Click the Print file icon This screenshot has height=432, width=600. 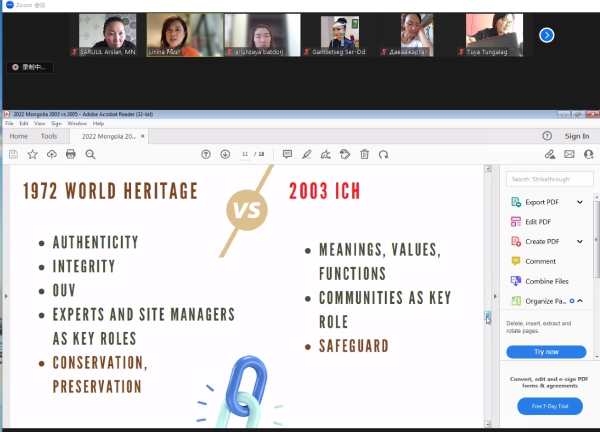[x=70, y=154]
